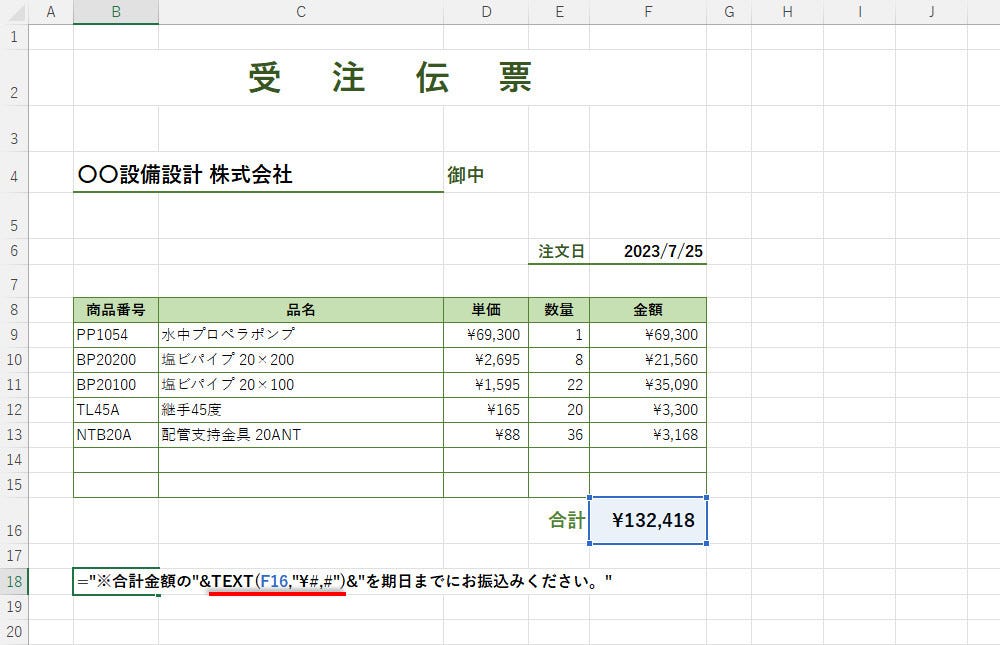Click the 塩ビパイプ 20×200 cell

tap(301, 360)
